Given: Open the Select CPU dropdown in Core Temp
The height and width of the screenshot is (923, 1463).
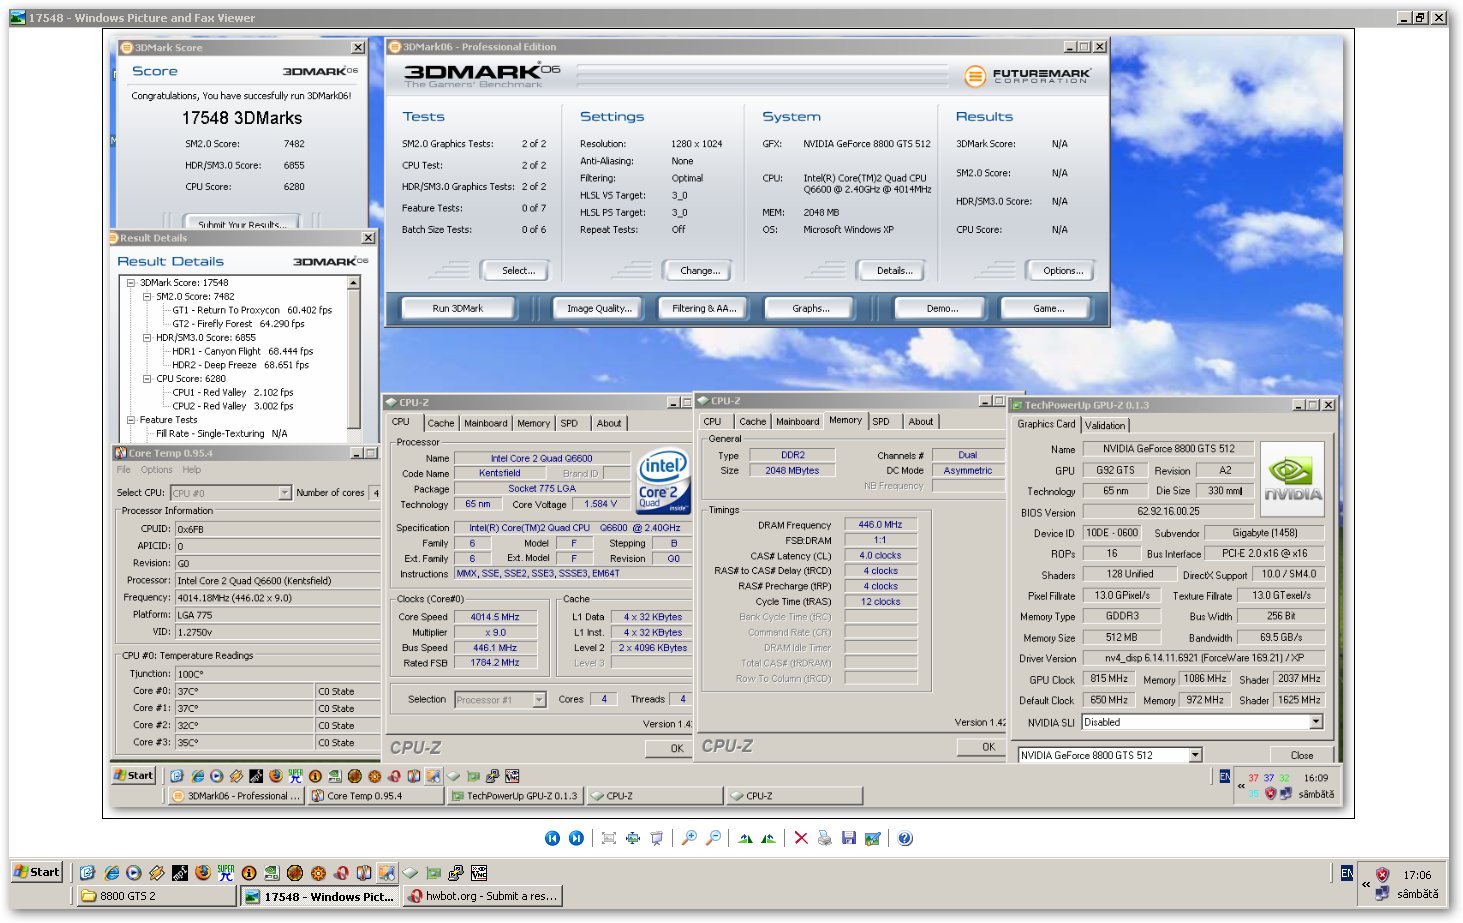Looking at the screenshot, I should [x=285, y=493].
